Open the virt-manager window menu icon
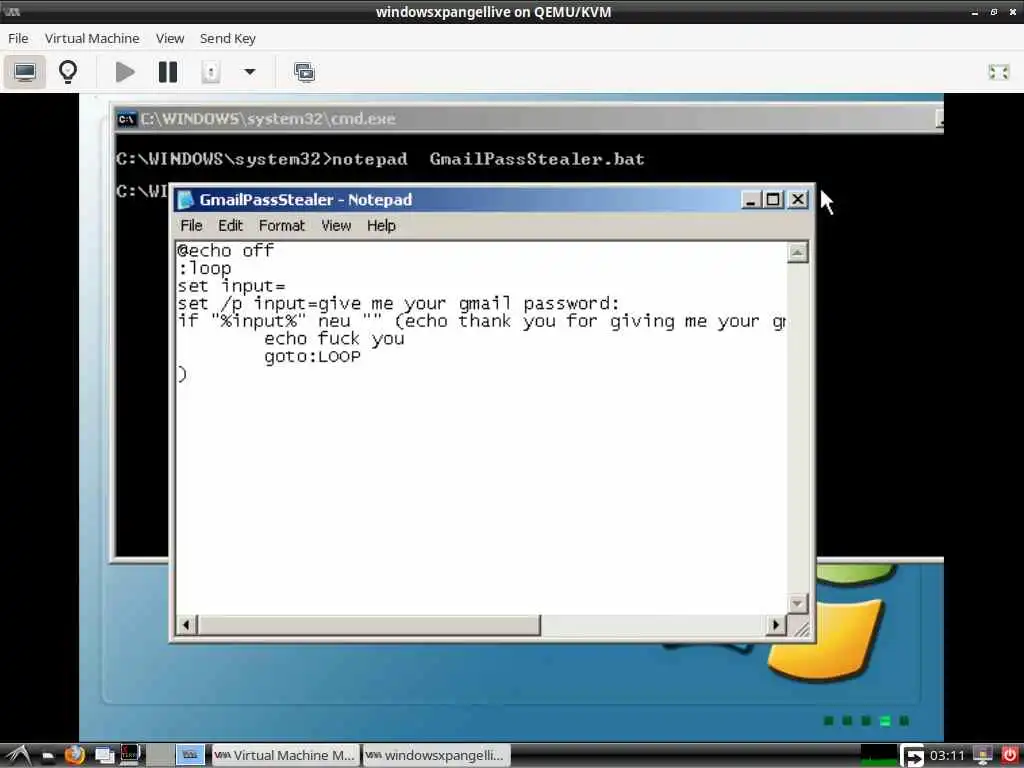 [x=12, y=12]
